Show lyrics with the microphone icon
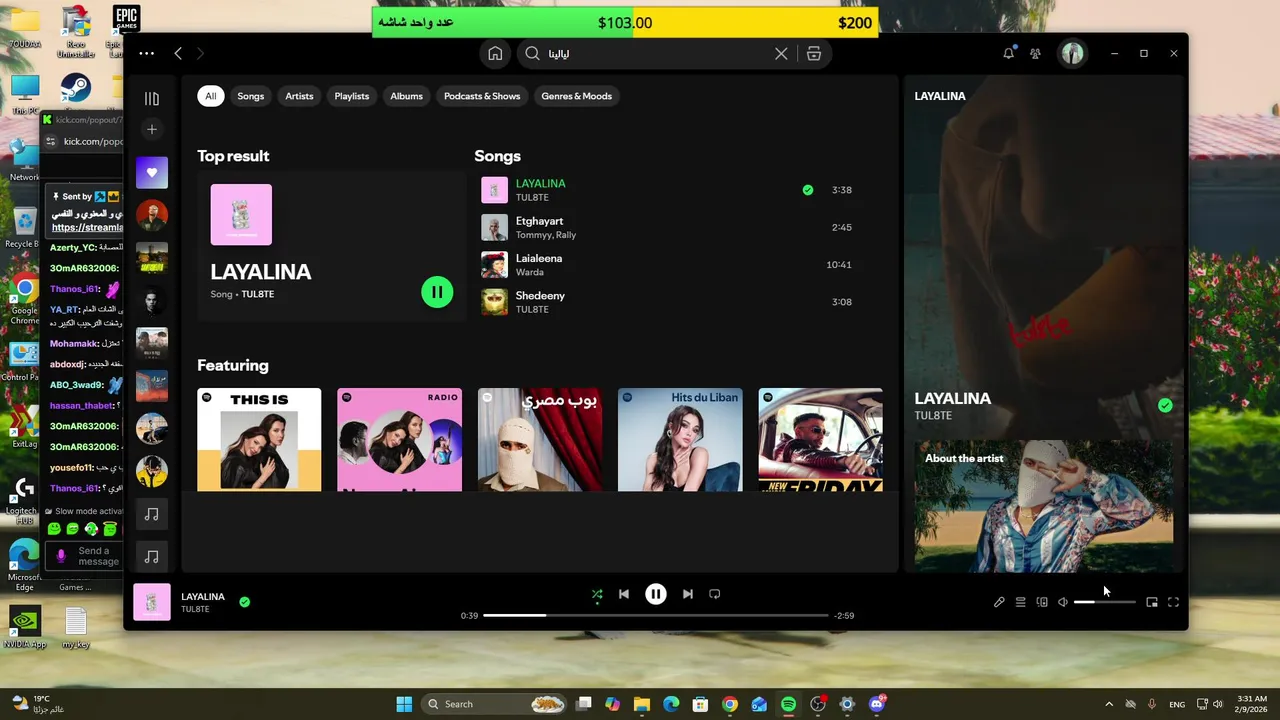The image size is (1280, 720). point(998,602)
